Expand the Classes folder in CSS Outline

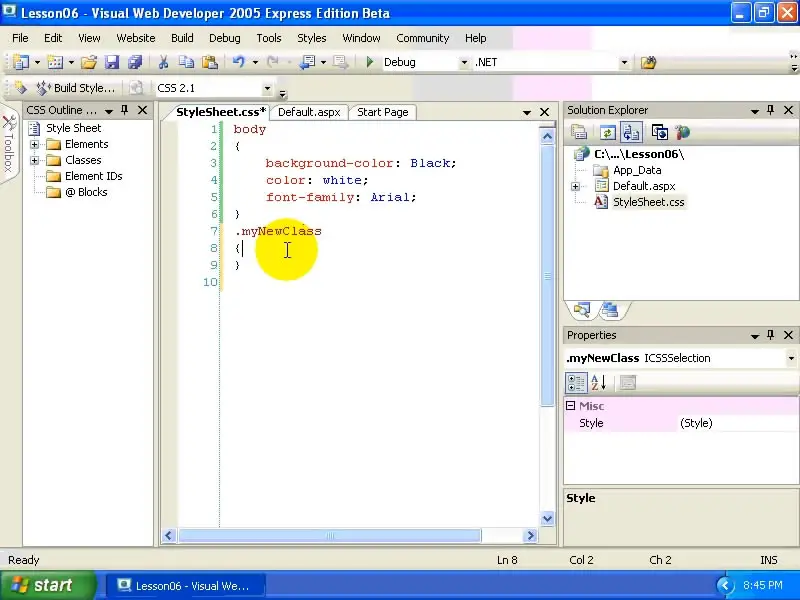click(34, 160)
